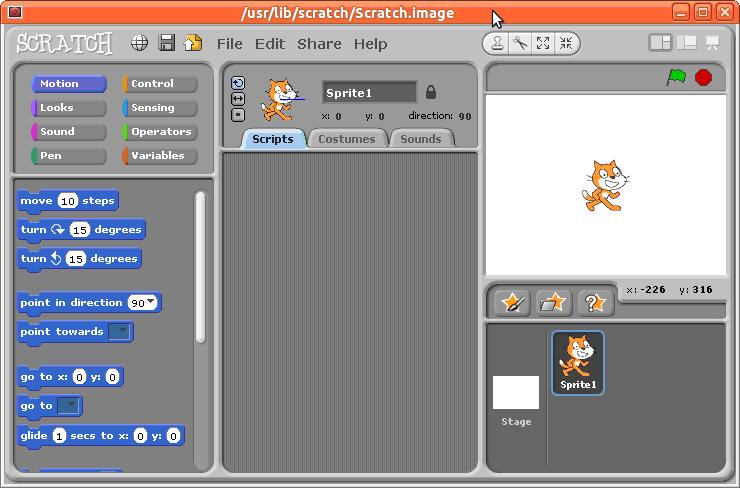Open the Help menu

pos(370,44)
